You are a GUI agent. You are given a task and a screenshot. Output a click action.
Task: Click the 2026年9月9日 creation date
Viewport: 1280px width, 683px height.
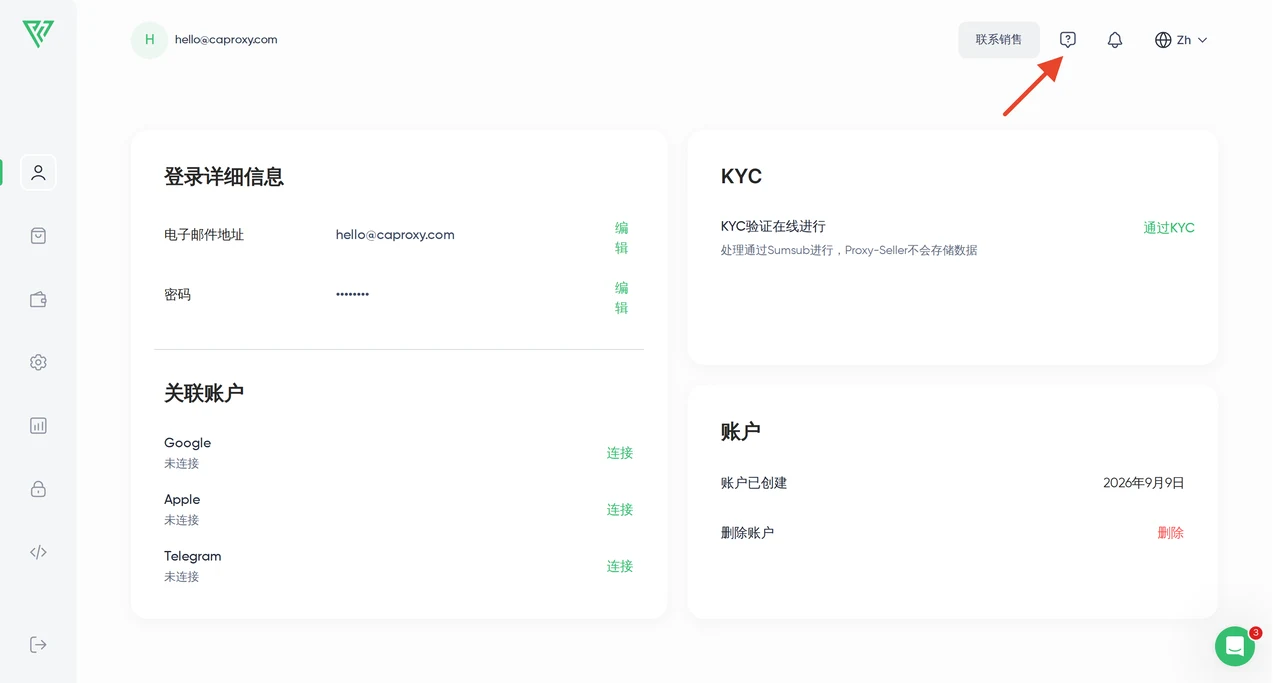[x=1144, y=483]
